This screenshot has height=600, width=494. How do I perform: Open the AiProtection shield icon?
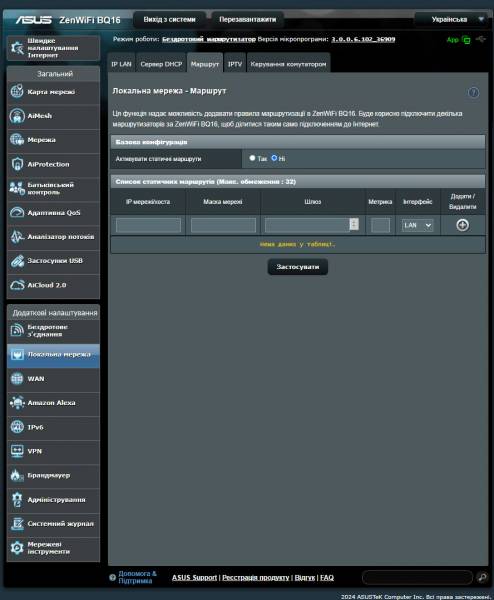click(17, 164)
